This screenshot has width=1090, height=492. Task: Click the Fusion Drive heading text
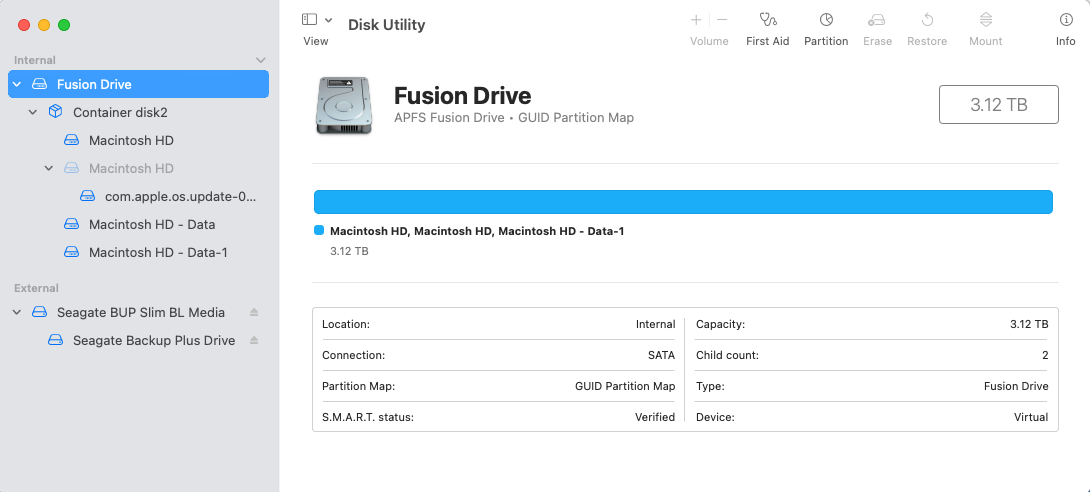click(463, 95)
